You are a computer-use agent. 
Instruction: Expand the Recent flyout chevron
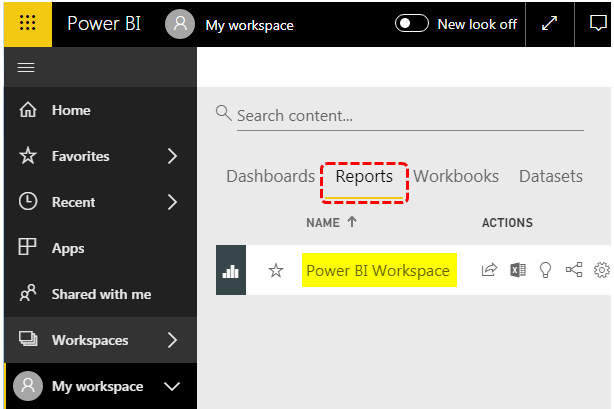172,202
